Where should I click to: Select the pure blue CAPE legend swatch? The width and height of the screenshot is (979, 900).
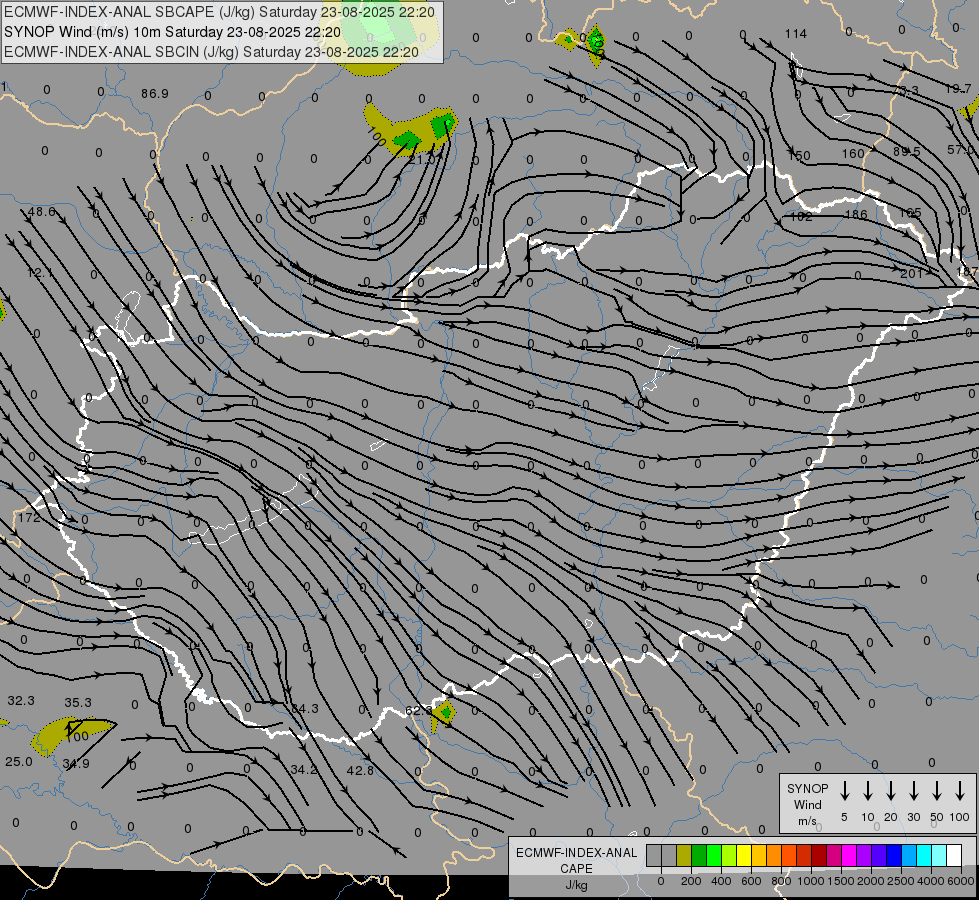(x=894, y=856)
